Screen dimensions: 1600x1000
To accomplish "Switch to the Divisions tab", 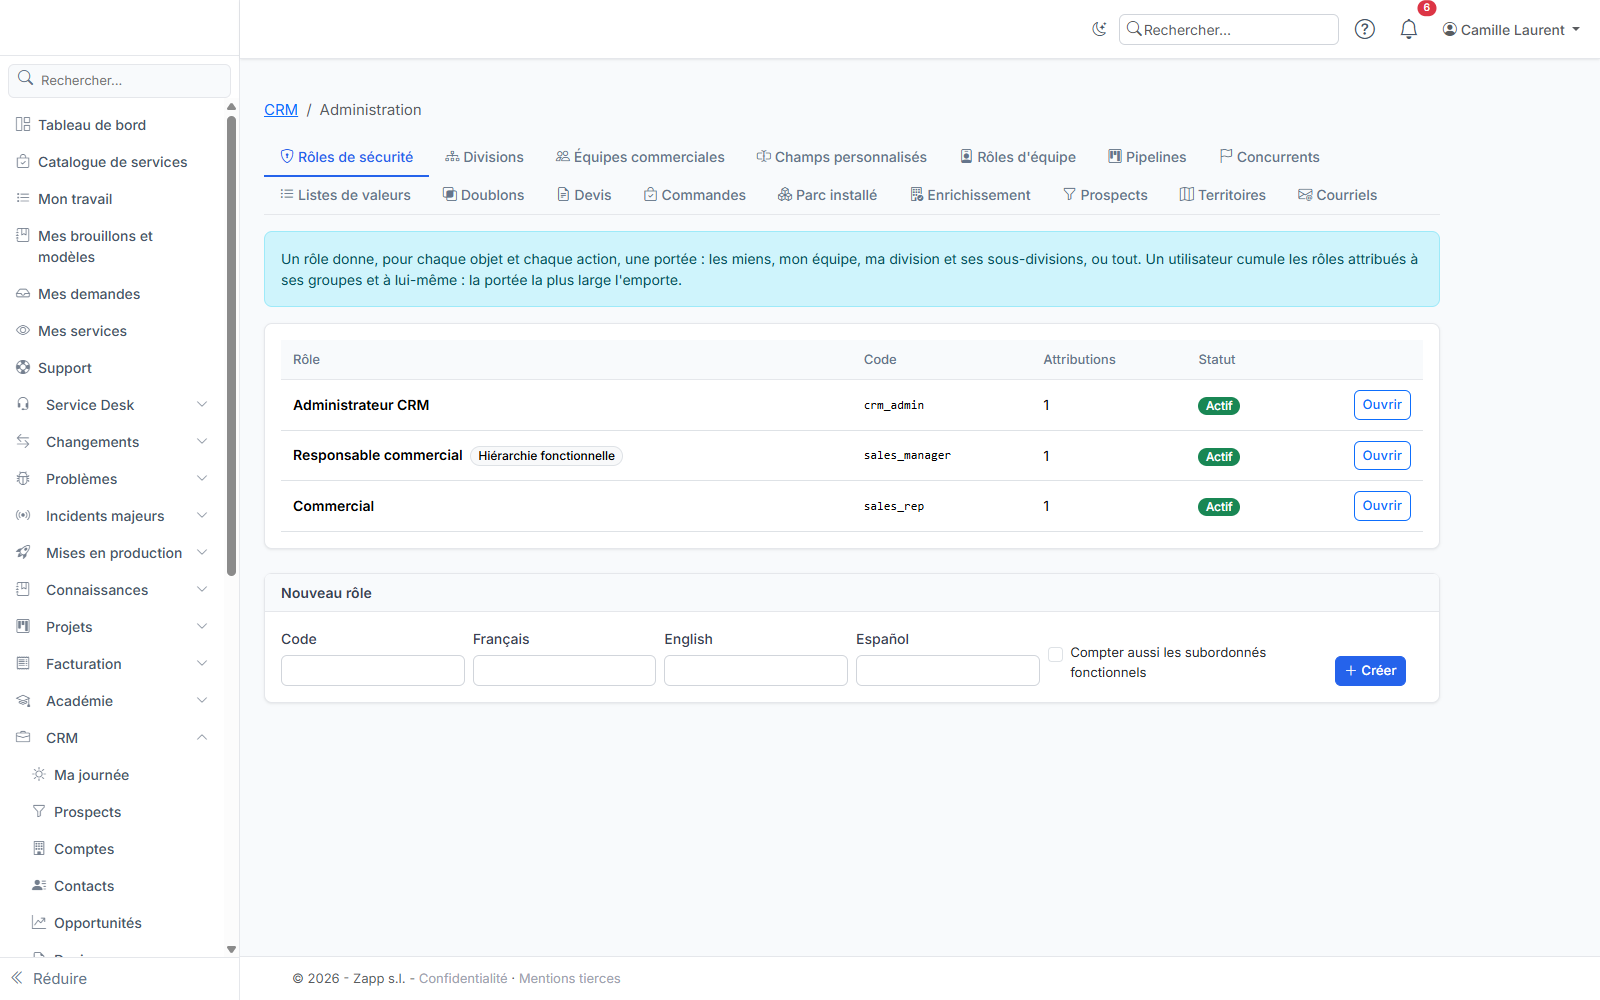I will [484, 157].
